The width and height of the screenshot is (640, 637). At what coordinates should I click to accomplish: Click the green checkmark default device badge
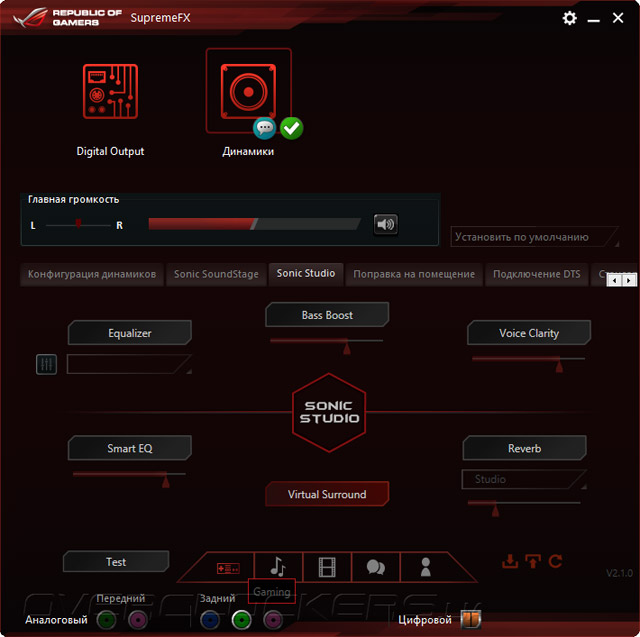tap(291, 128)
